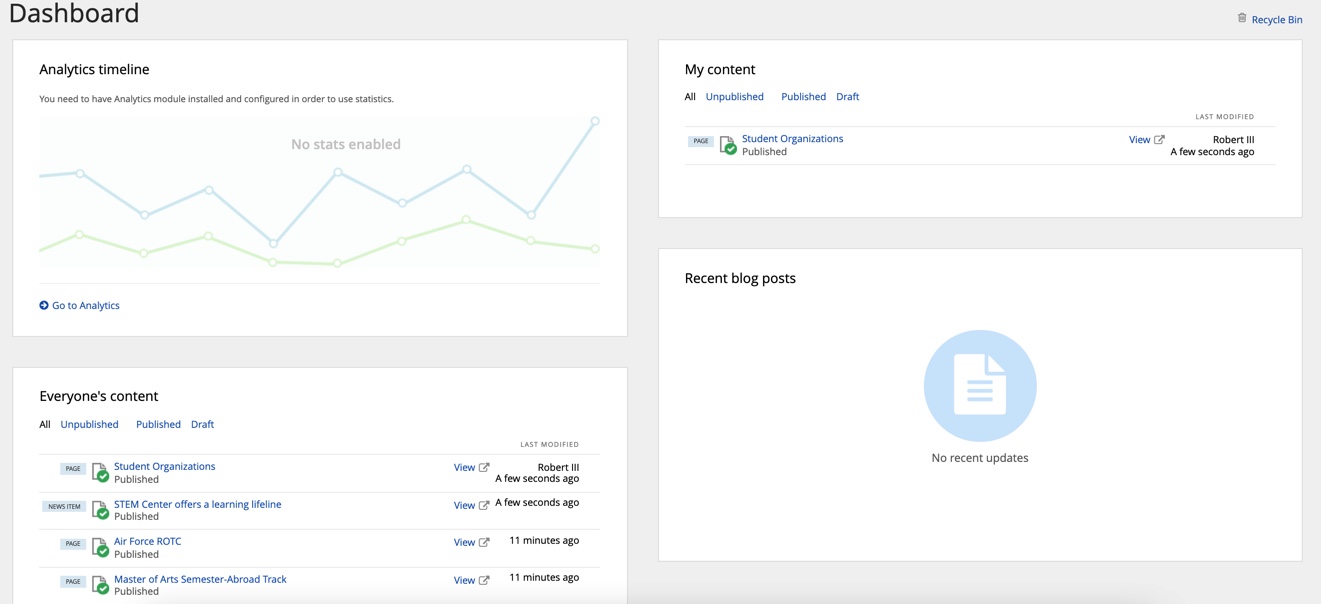Click the green published icon for Student Organizations
The image size is (1321, 604).
click(728, 148)
